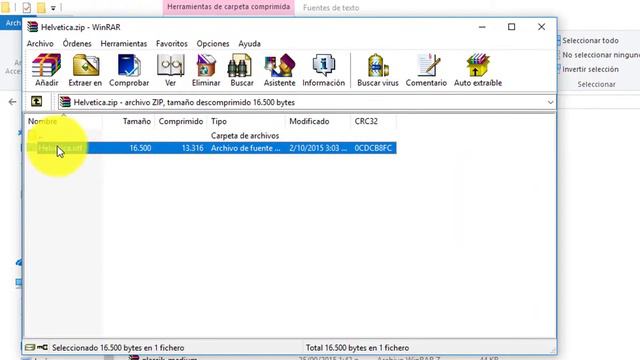Click Explorer quick access checkmark icon
The image size is (640, 360).
point(27,7)
